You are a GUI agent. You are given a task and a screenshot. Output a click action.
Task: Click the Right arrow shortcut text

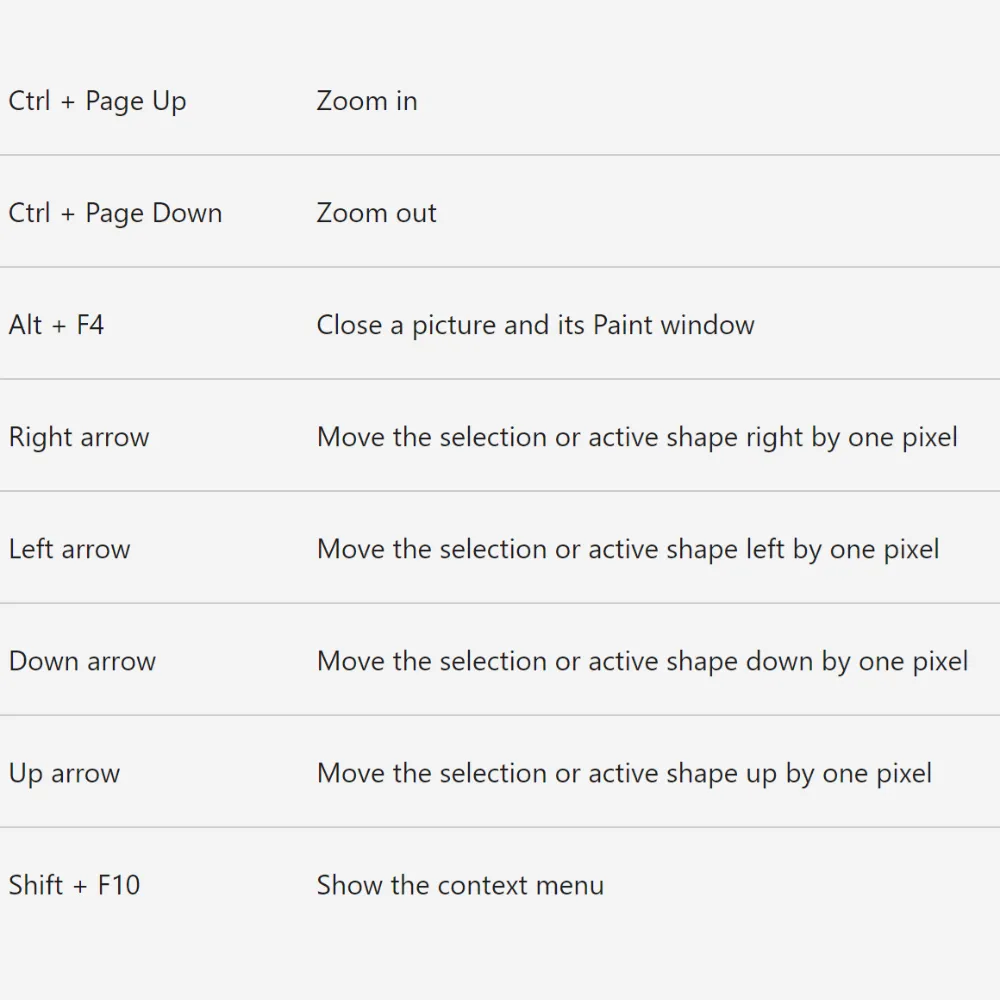coord(79,438)
